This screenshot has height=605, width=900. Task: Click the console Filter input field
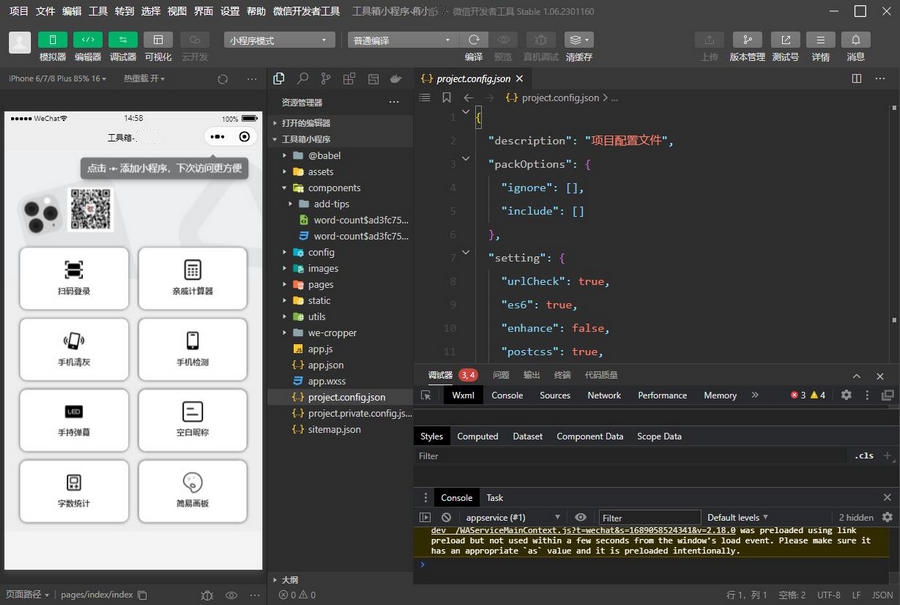(650, 518)
